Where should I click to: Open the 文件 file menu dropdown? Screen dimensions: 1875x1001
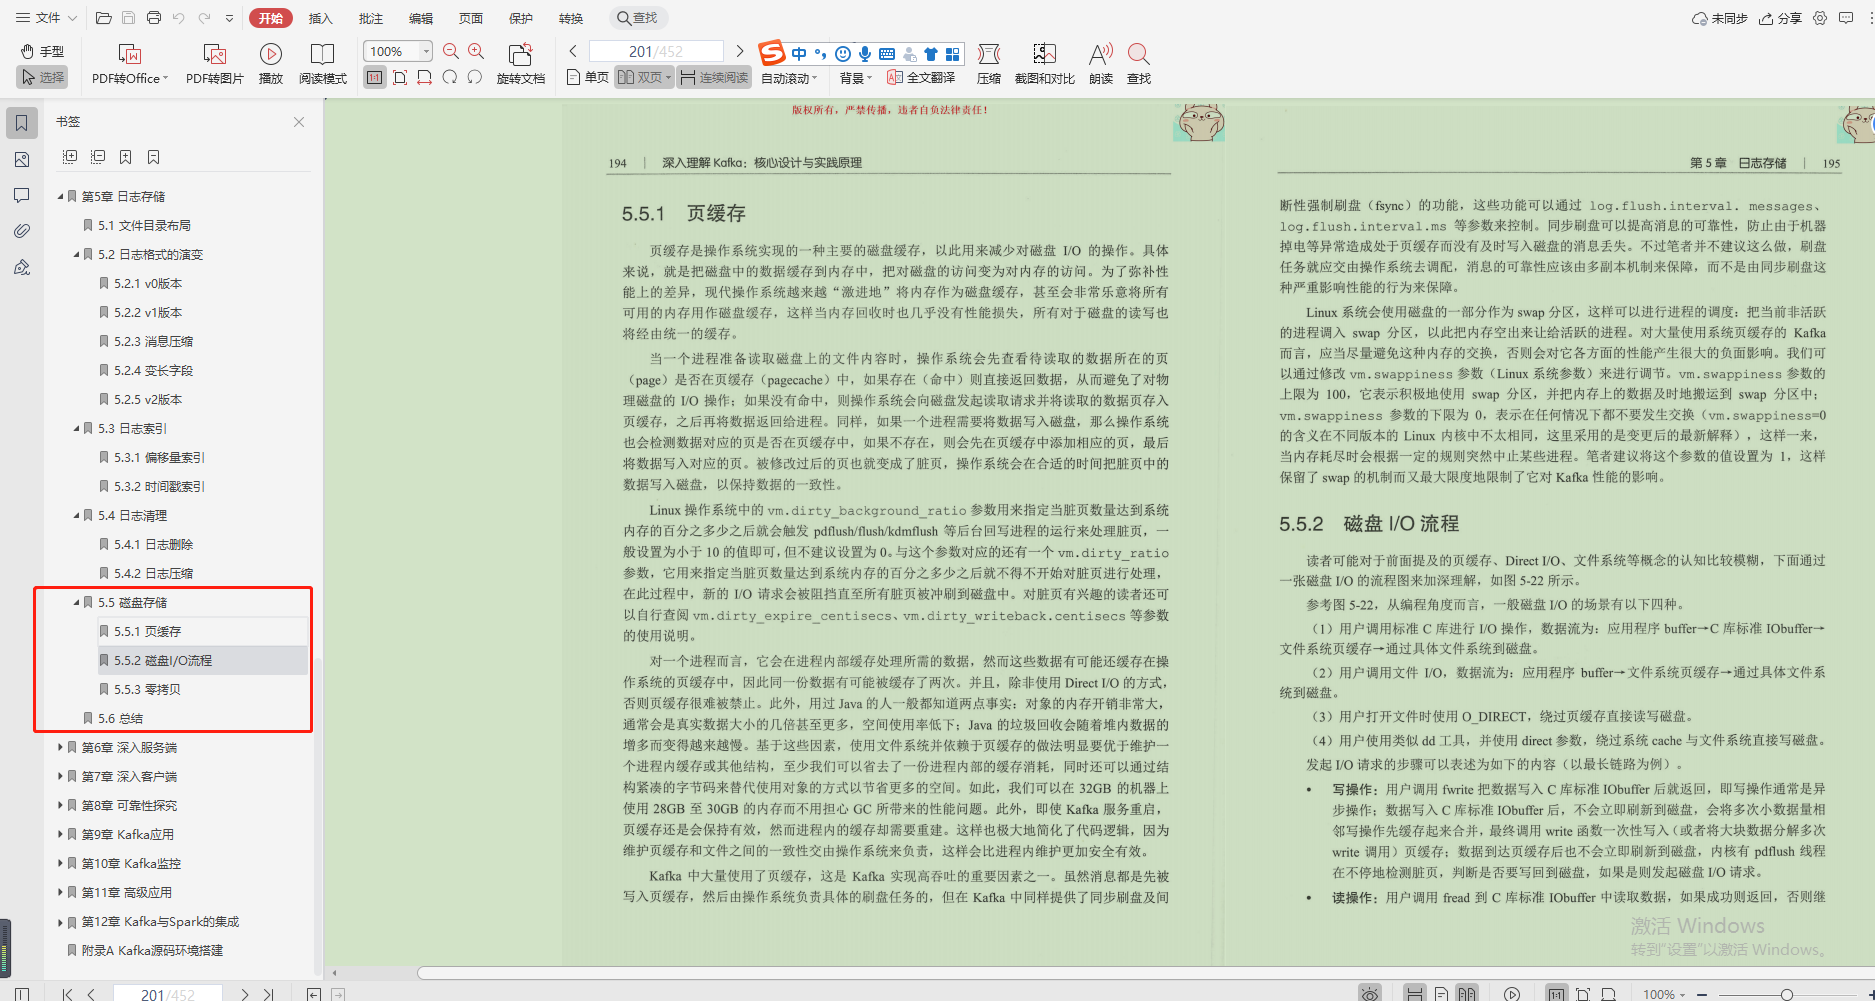(46, 18)
